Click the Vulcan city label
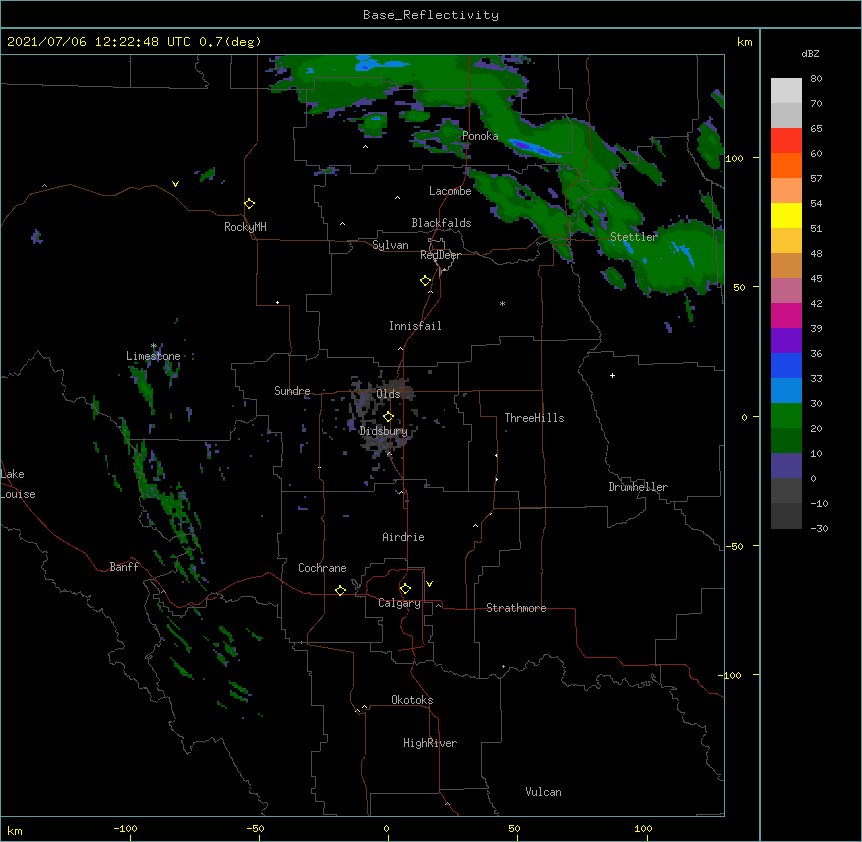The height and width of the screenshot is (842, 862). (543, 792)
